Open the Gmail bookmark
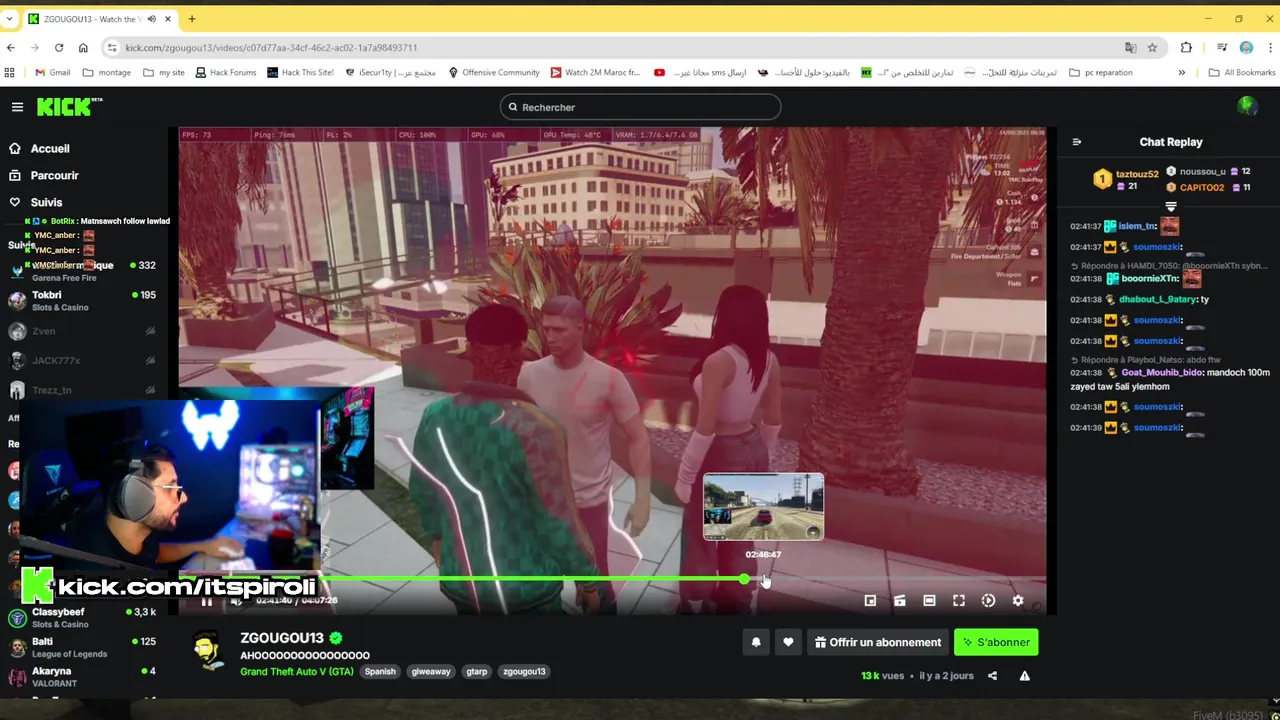 click(x=52, y=72)
